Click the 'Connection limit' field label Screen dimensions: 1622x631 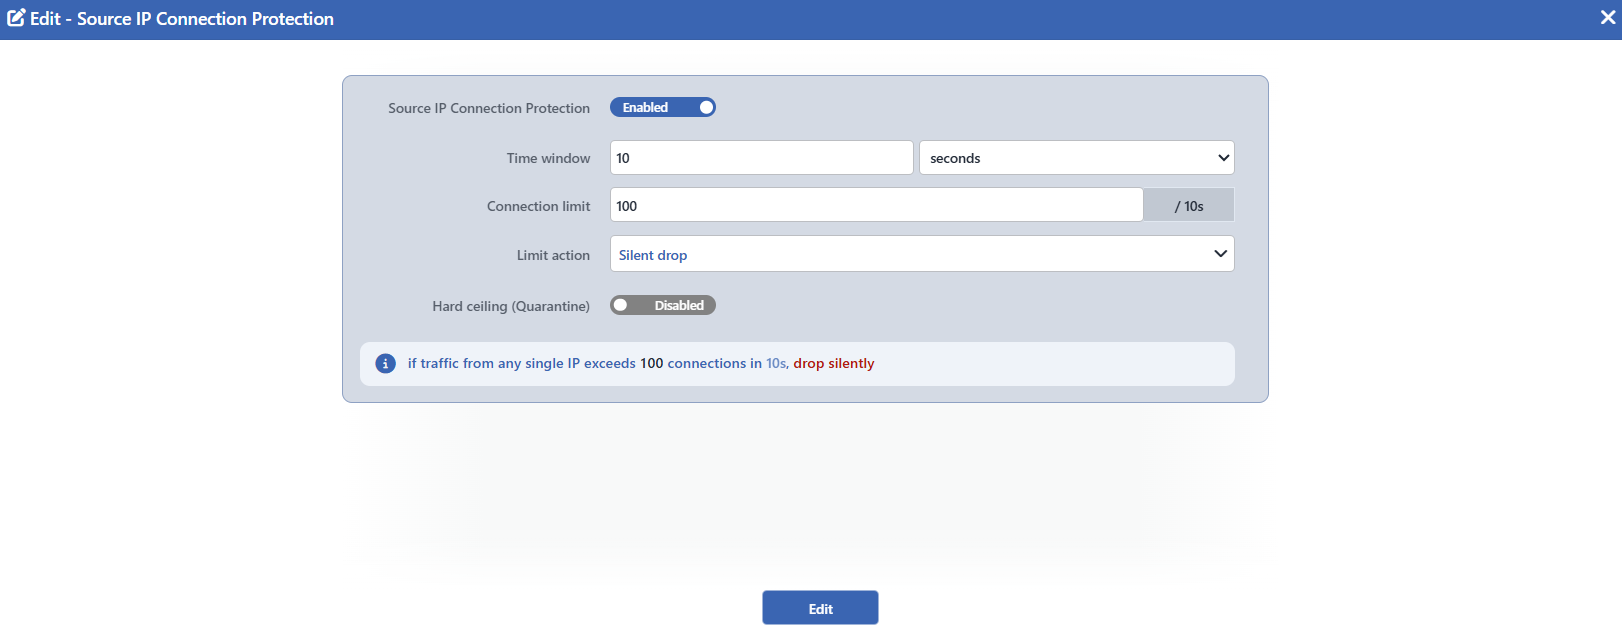538,206
